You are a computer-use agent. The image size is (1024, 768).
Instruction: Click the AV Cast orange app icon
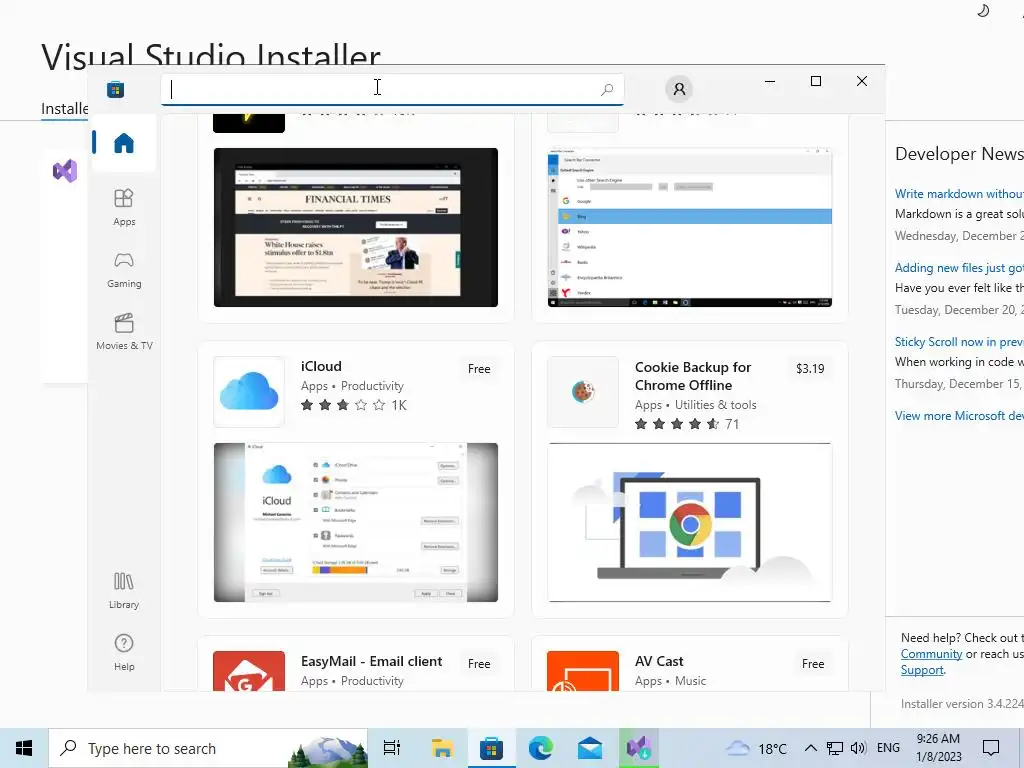pyautogui.click(x=583, y=671)
